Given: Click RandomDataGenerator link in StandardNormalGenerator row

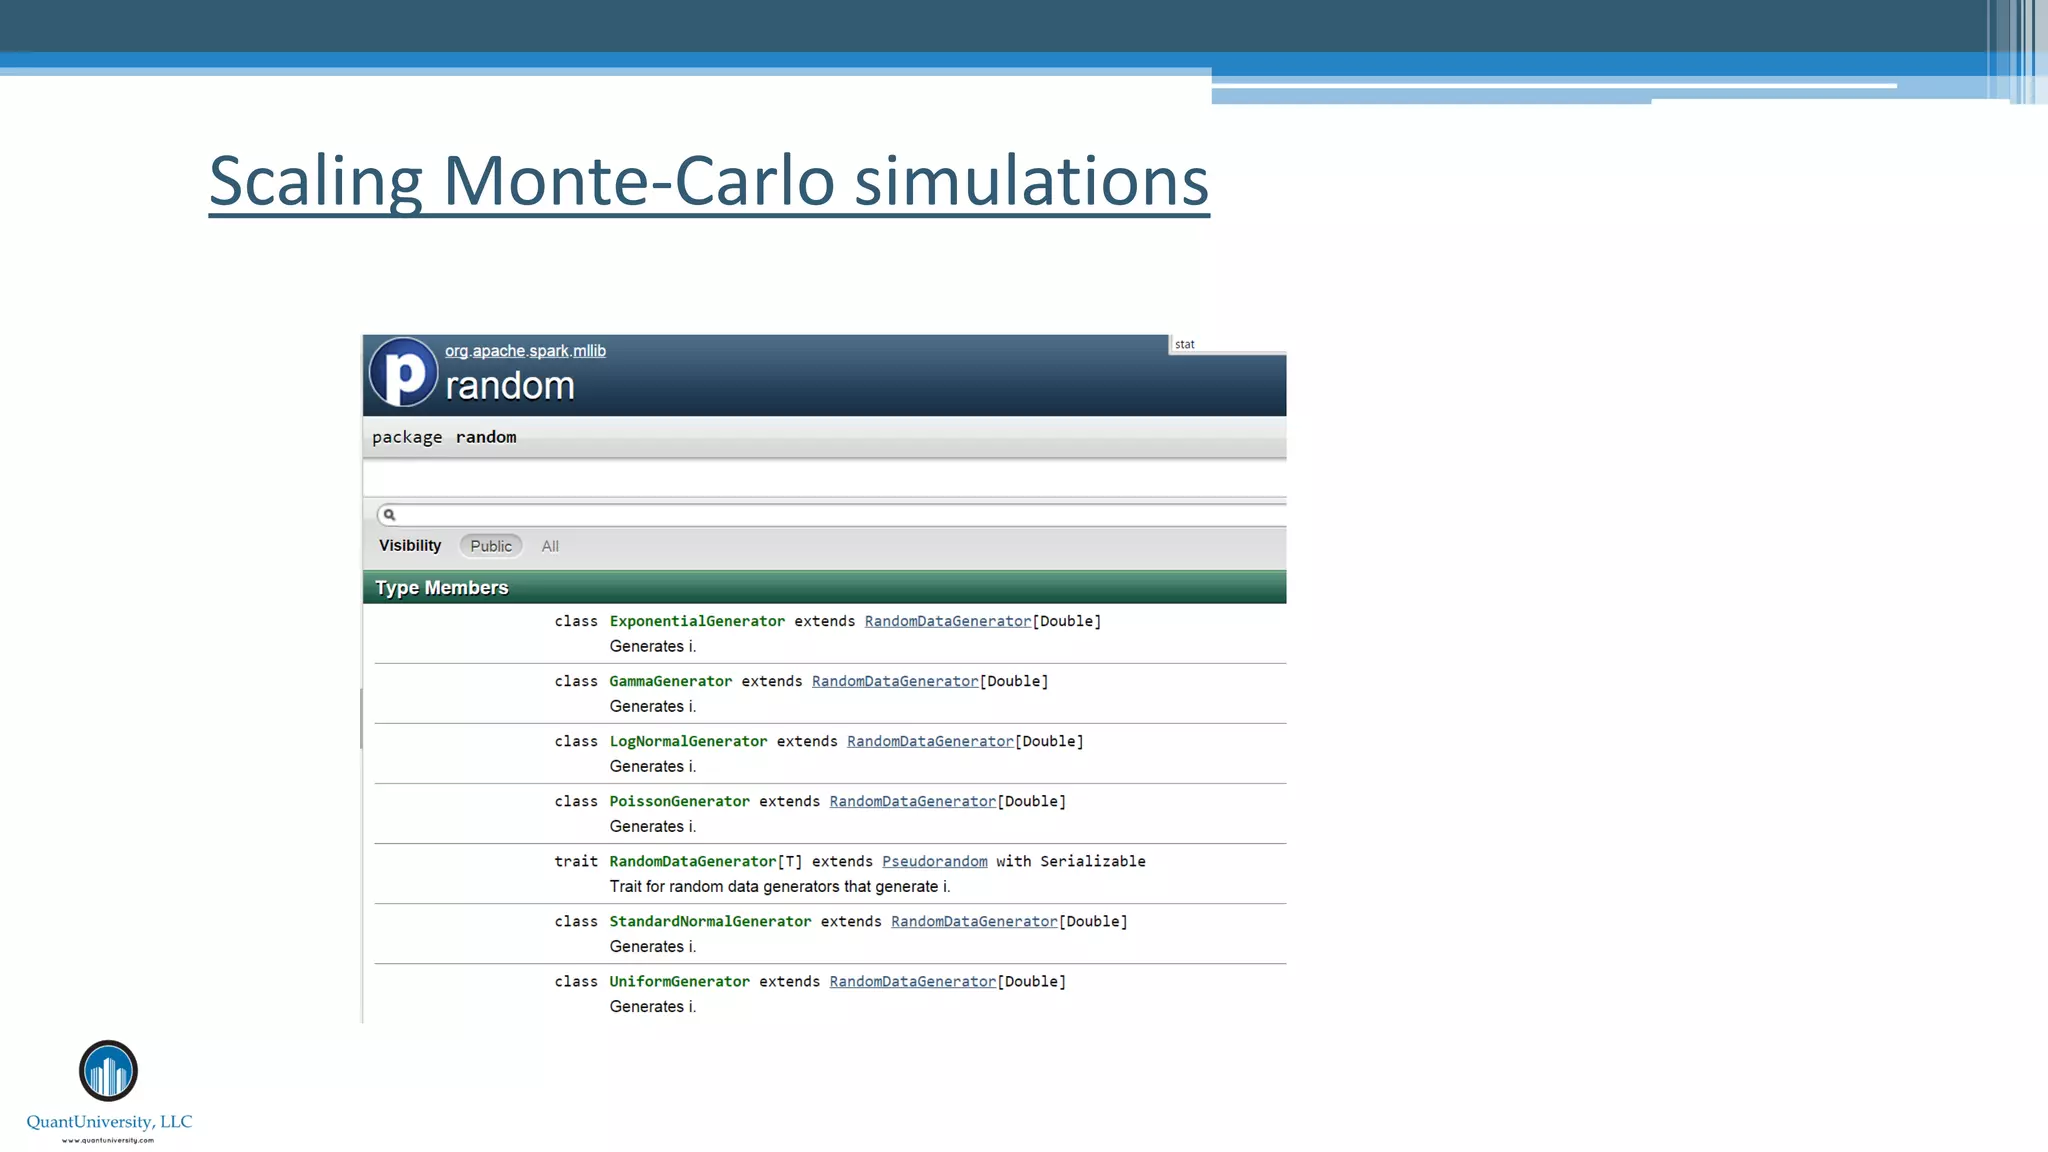Looking at the screenshot, I should click(x=974, y=921).
